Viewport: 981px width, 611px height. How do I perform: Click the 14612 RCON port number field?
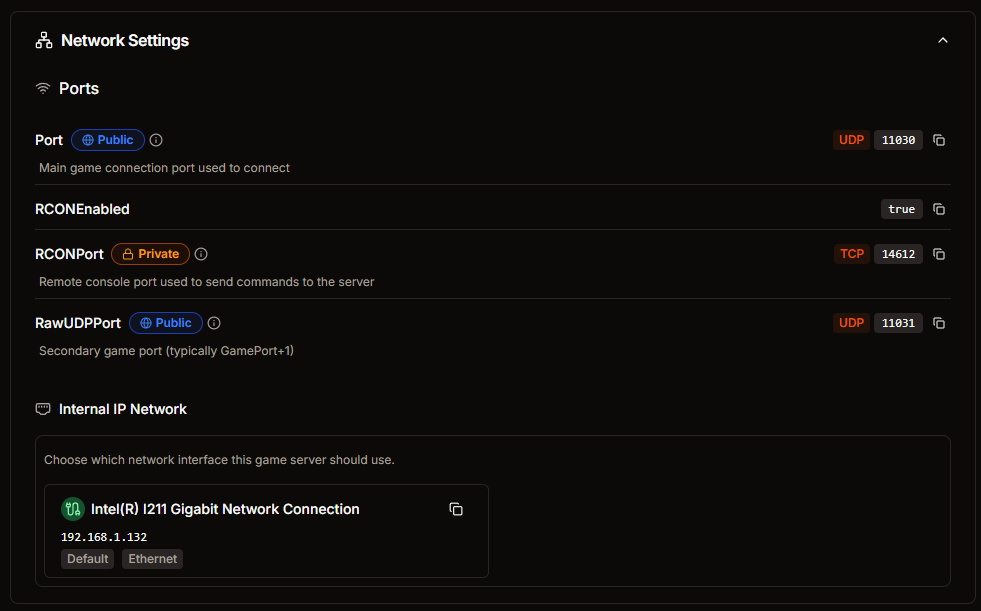898,254
